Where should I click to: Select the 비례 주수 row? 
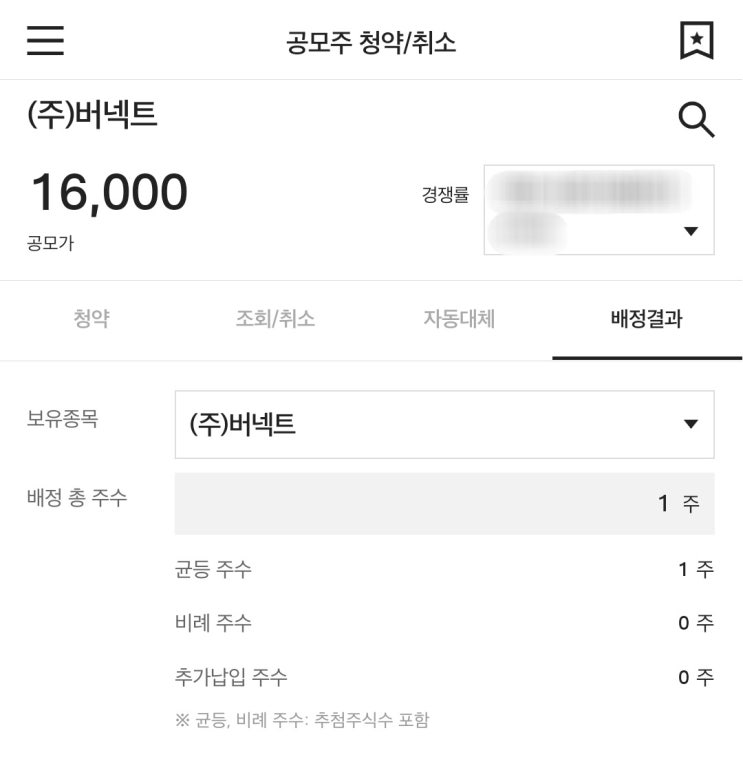coord(444,623)
